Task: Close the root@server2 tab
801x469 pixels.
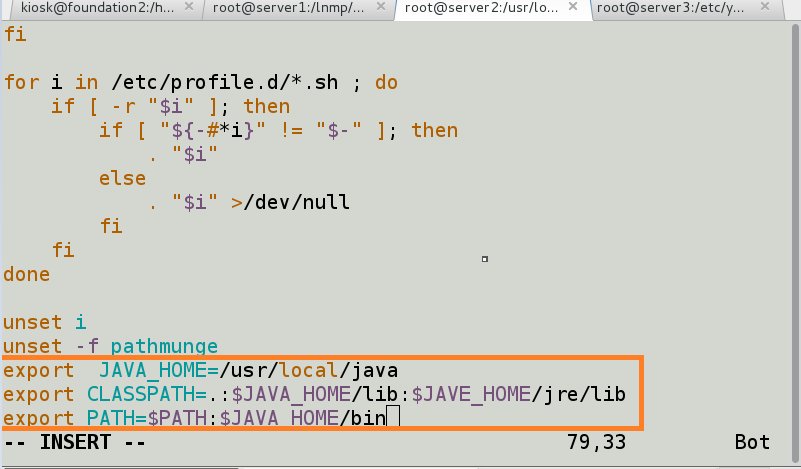Action: (573, 7)
